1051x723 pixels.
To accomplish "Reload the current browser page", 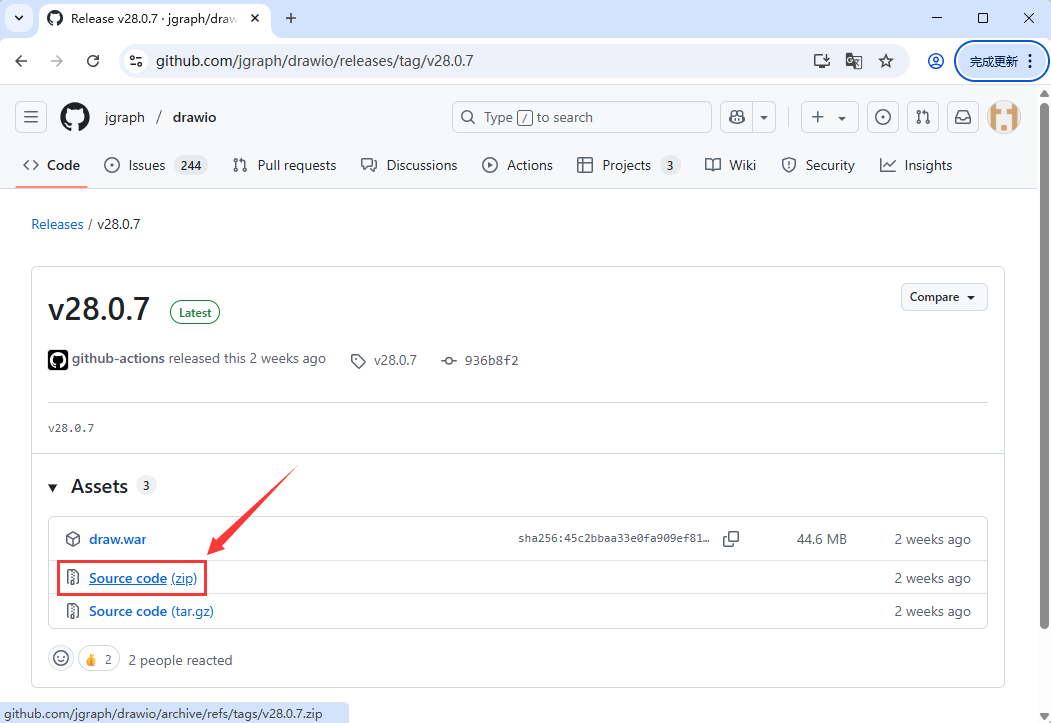I will (x=93, y=61).
